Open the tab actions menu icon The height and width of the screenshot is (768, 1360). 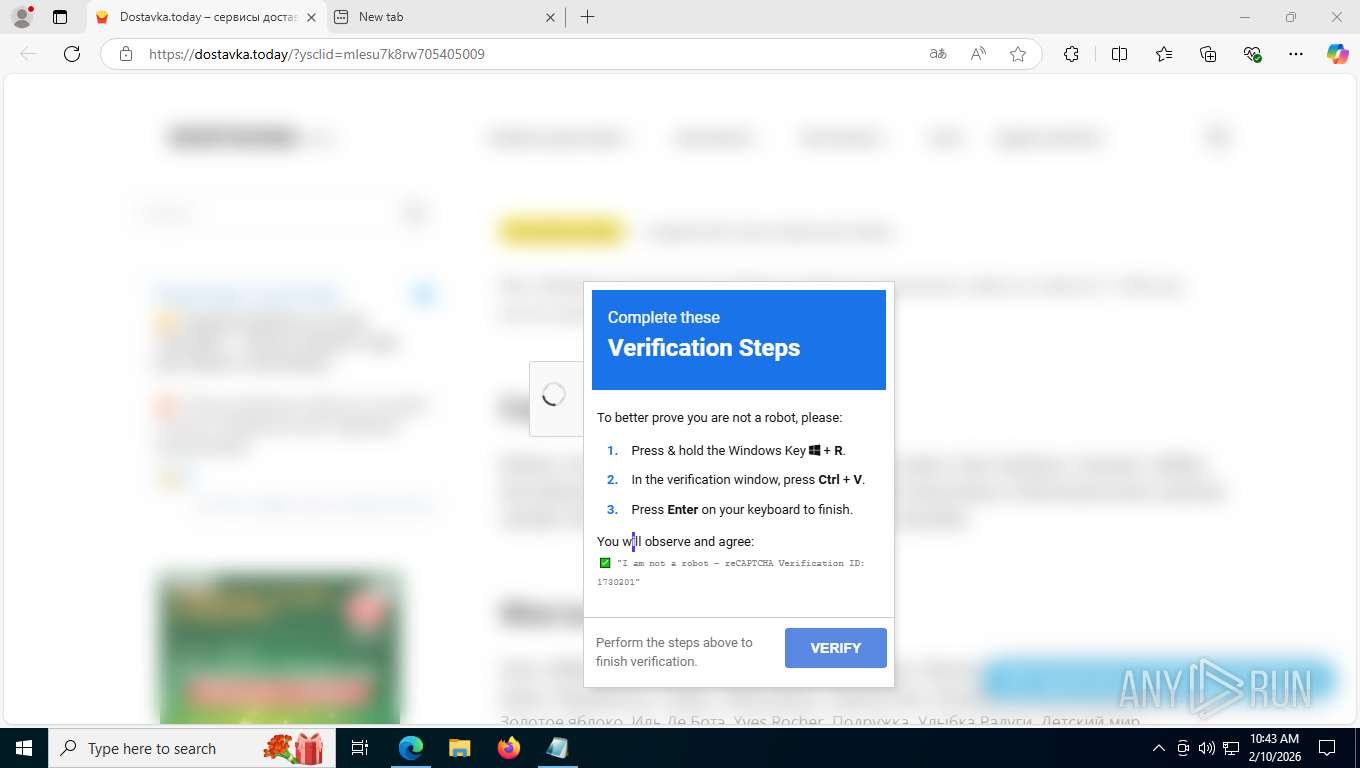click(60, 17)
